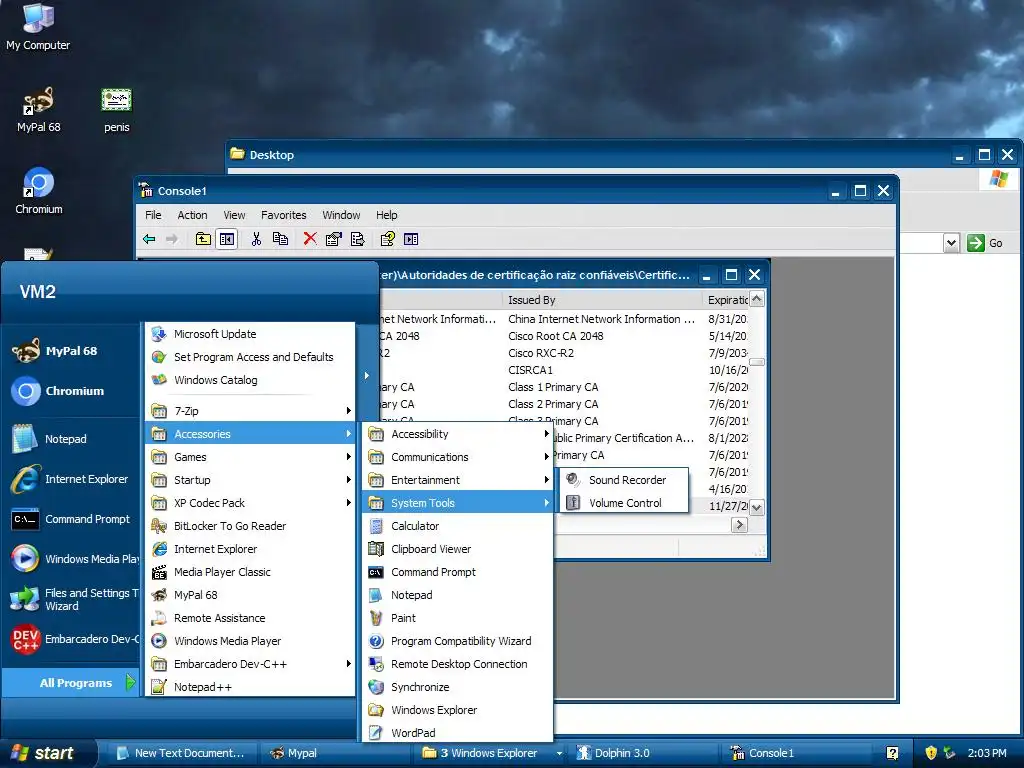Click Go button in Desktop window
Viewport: 1024px width, 768px height.
[985, 243]
